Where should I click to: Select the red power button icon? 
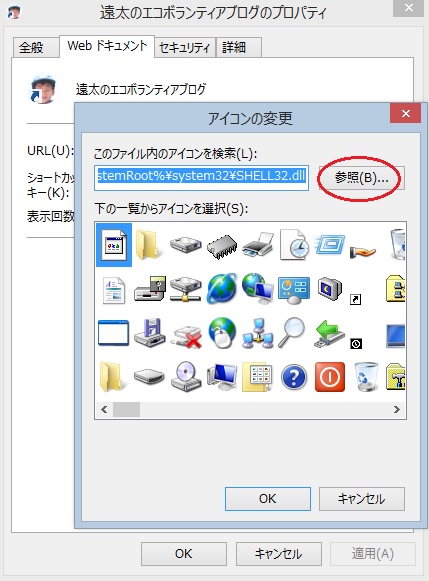pyautogui.click(x=330, y=377)
